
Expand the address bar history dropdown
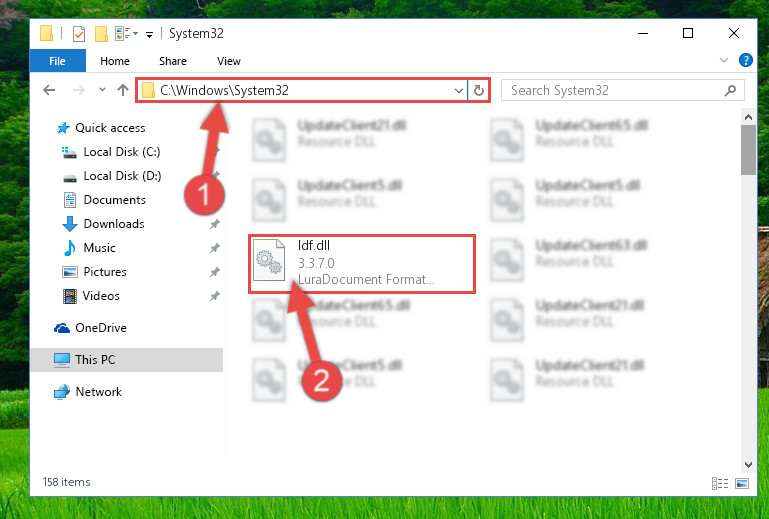[x=459, y=90]
